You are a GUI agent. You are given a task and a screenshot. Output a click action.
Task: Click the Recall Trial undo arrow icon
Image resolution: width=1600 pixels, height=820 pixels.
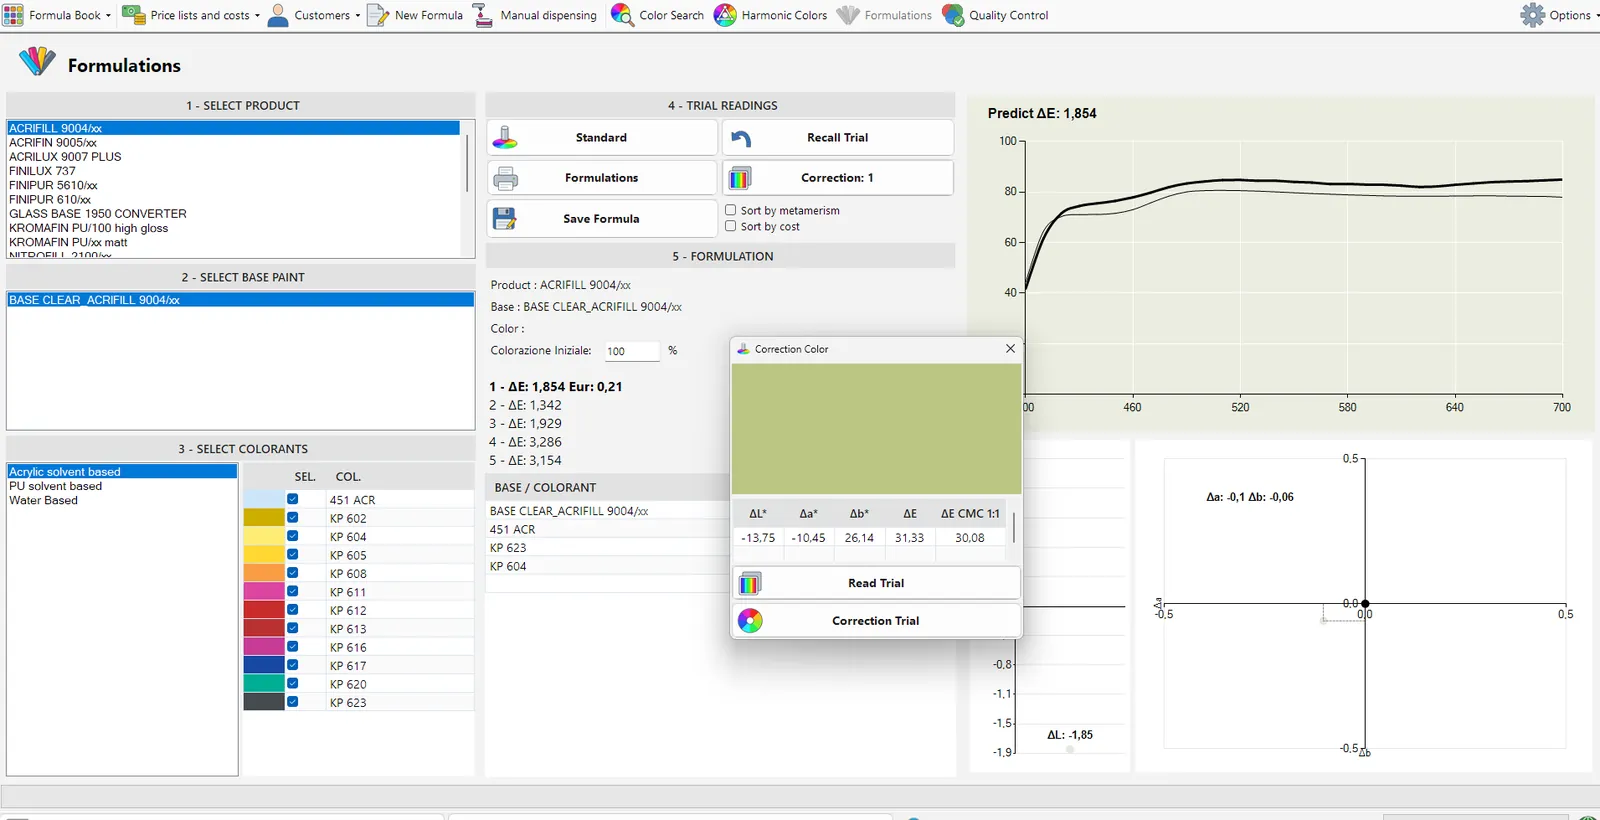[x=740, y=138]
